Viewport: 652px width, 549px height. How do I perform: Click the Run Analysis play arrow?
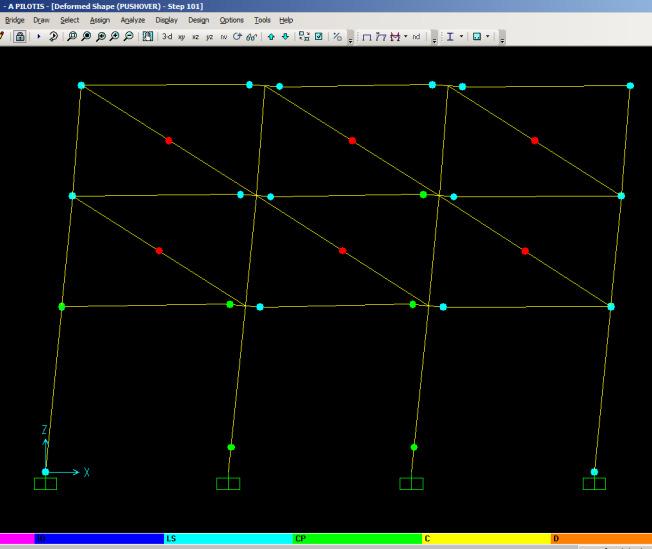click(39, 37)
